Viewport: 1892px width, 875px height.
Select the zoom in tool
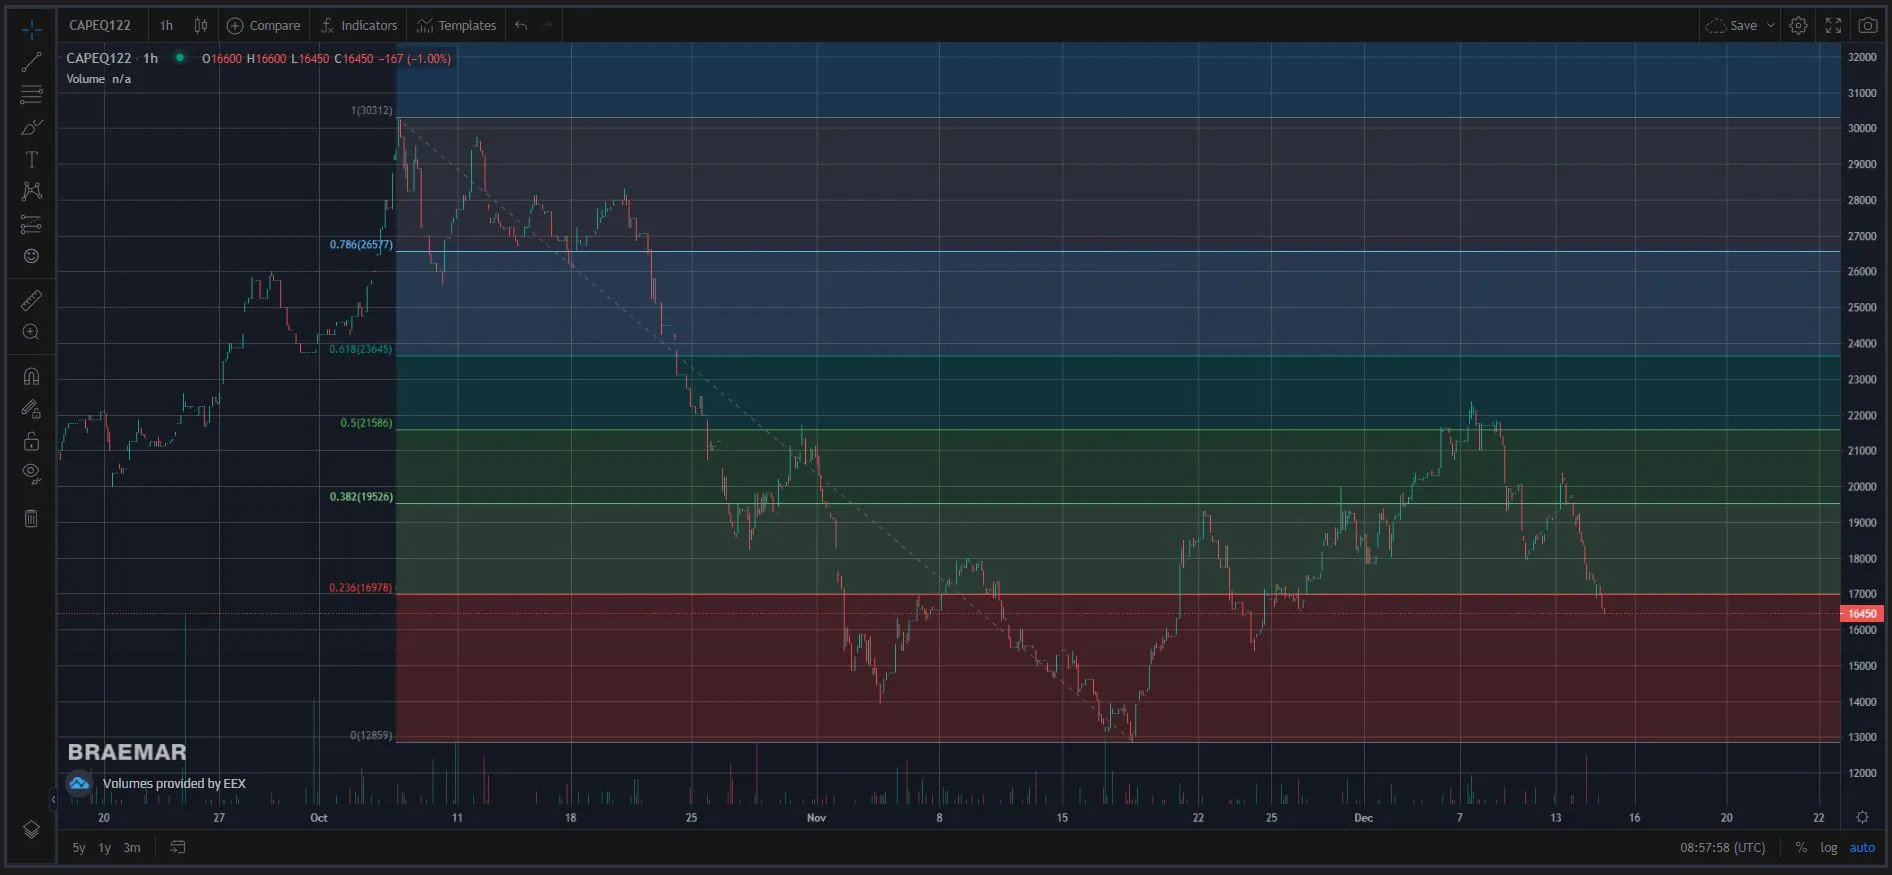coord(31,332)
